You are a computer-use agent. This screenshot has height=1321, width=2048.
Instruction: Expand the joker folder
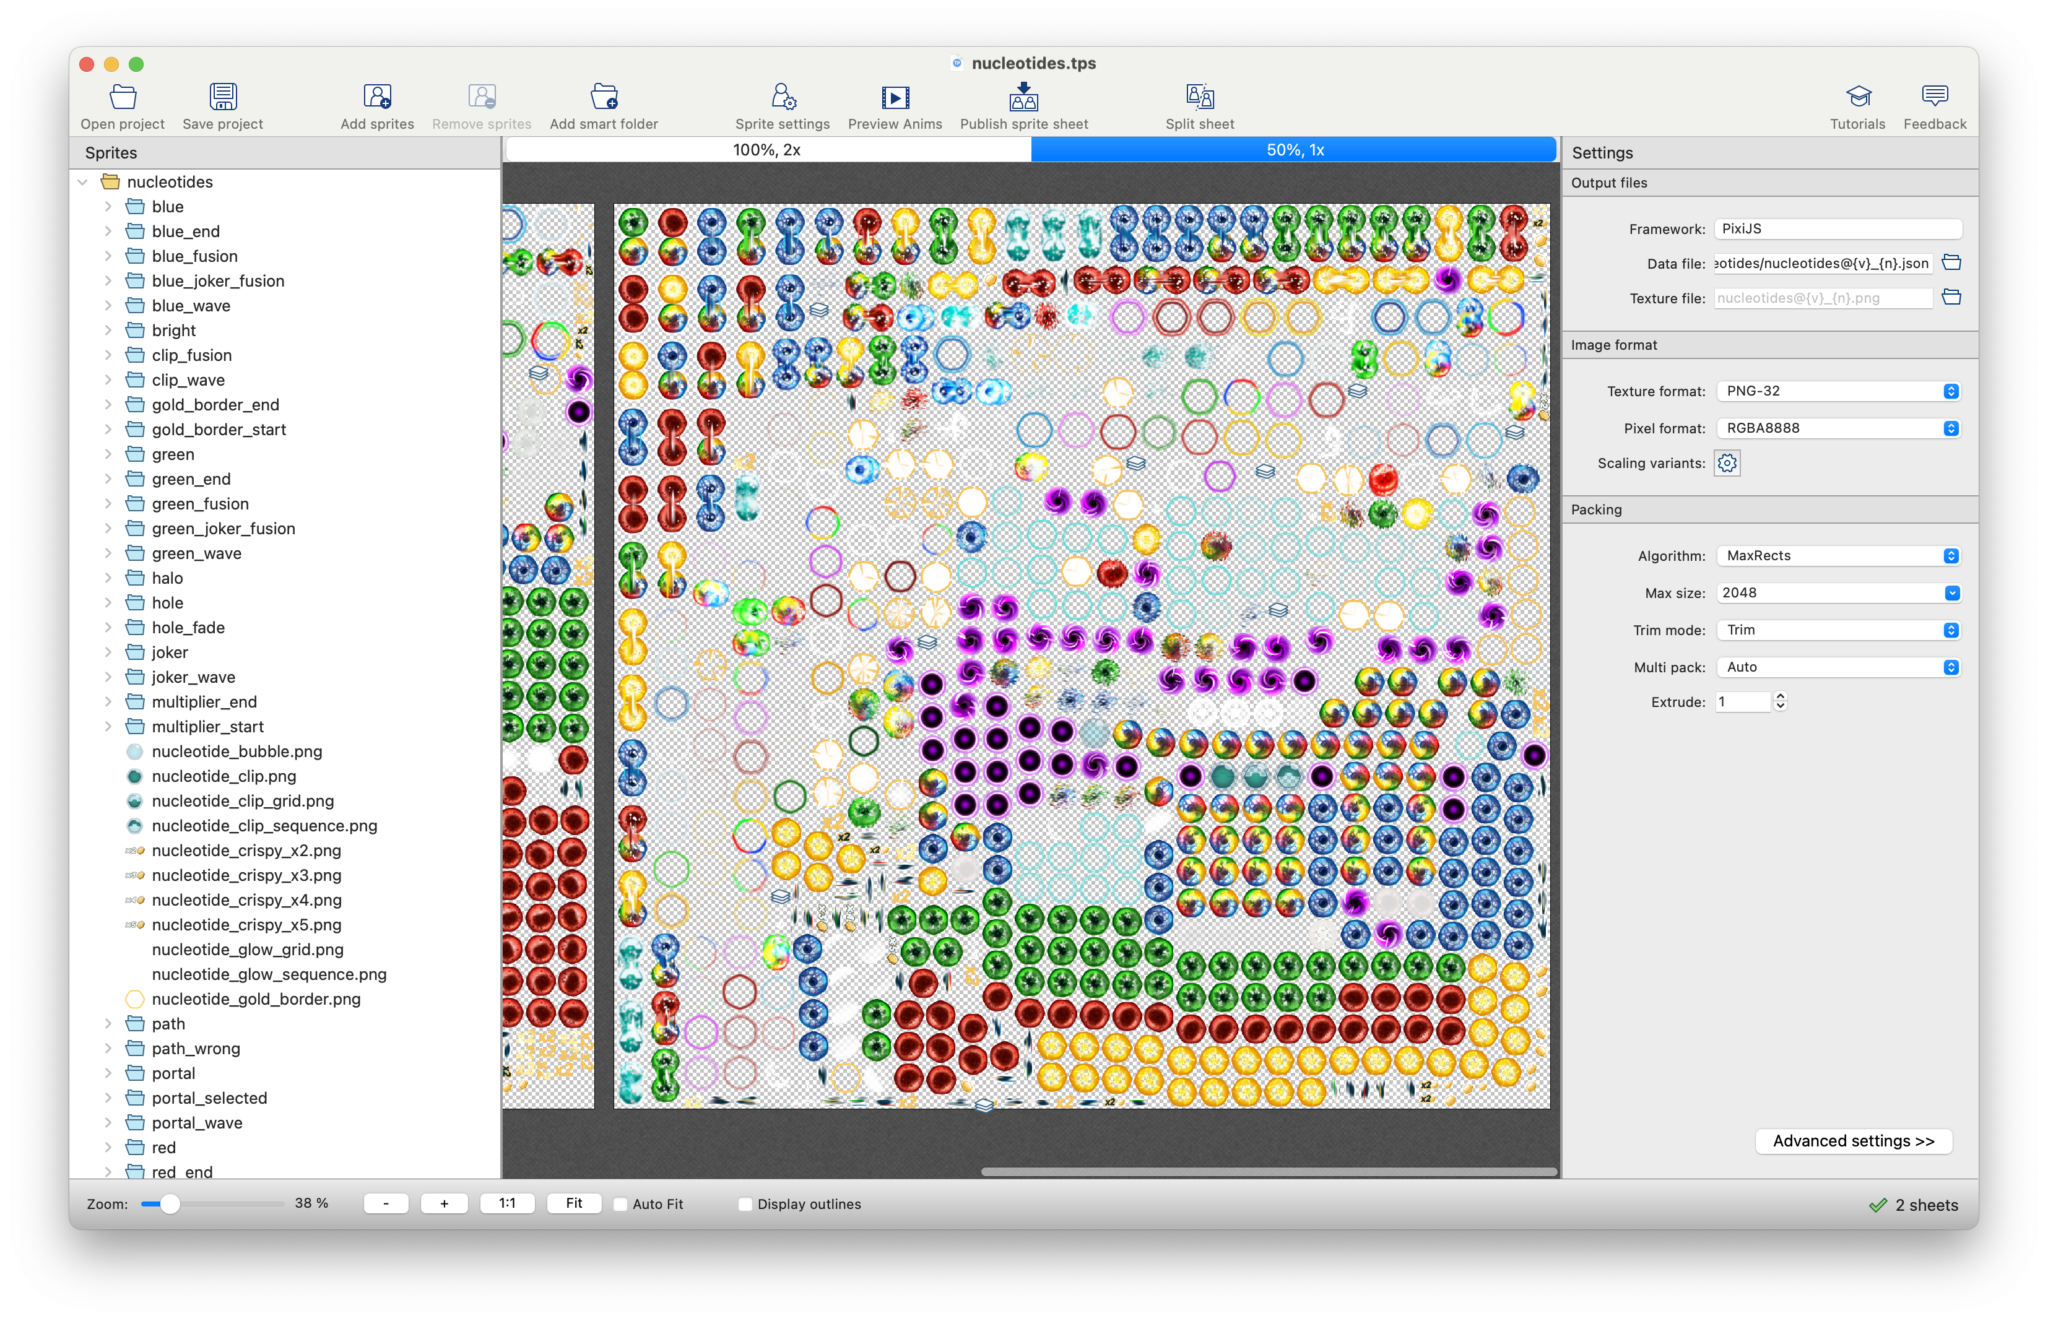pyautogui.click(x=108, y=652)
